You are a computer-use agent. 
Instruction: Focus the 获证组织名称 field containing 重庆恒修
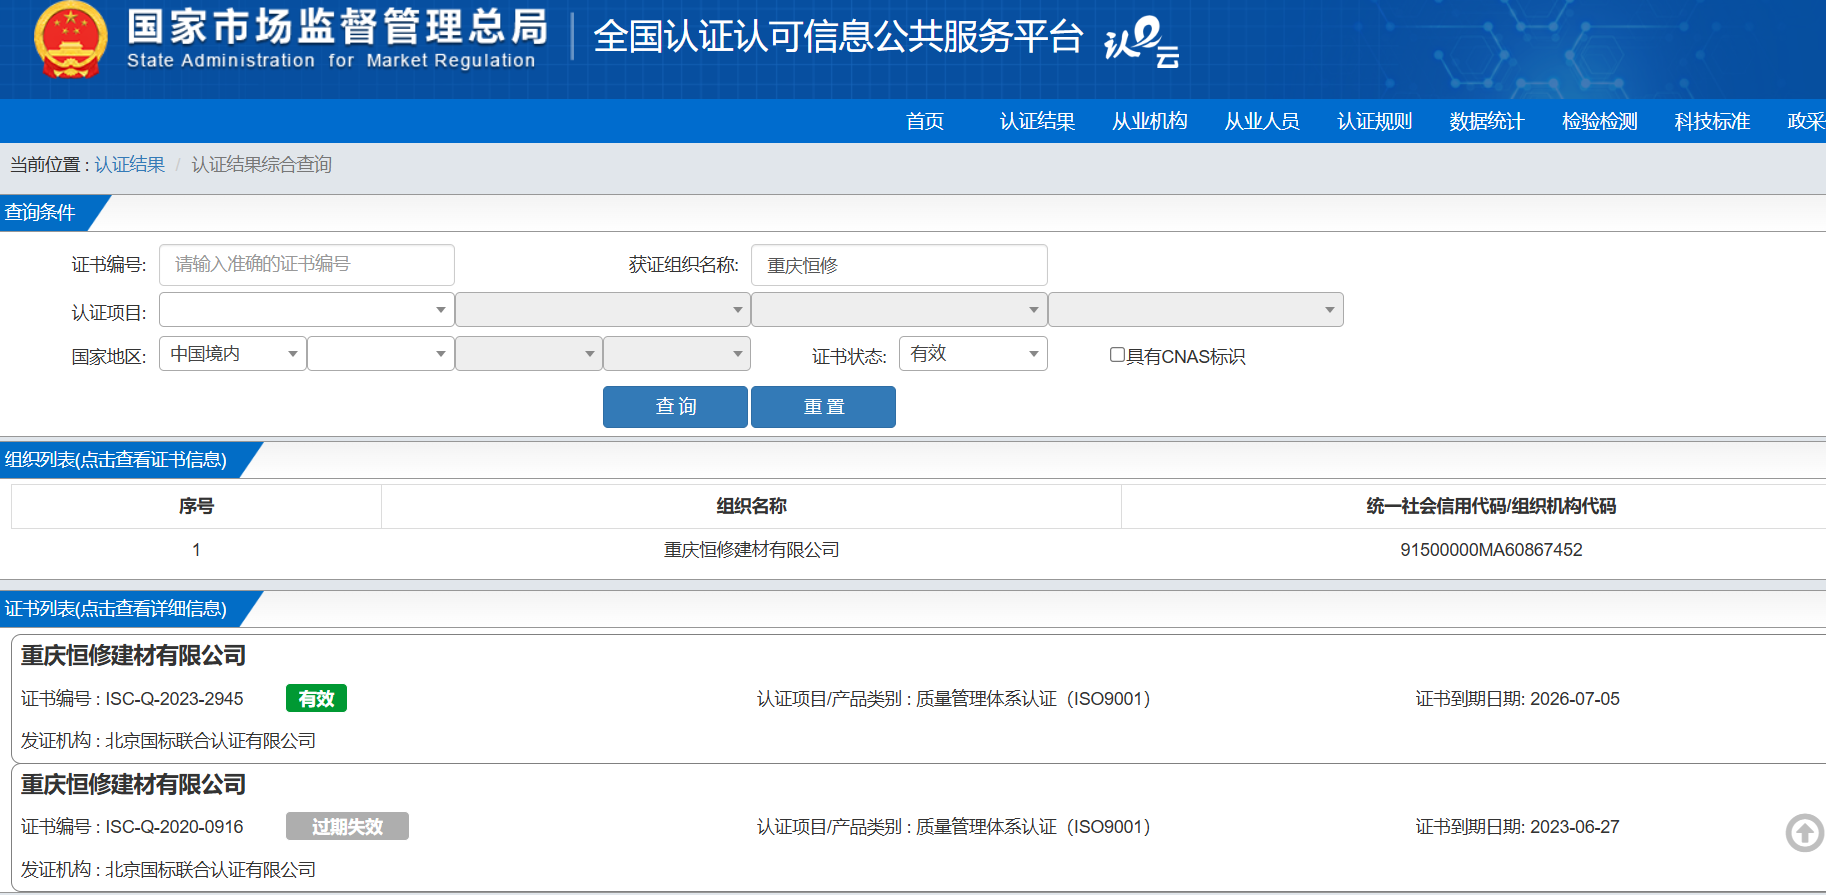[x=899, y=265]
